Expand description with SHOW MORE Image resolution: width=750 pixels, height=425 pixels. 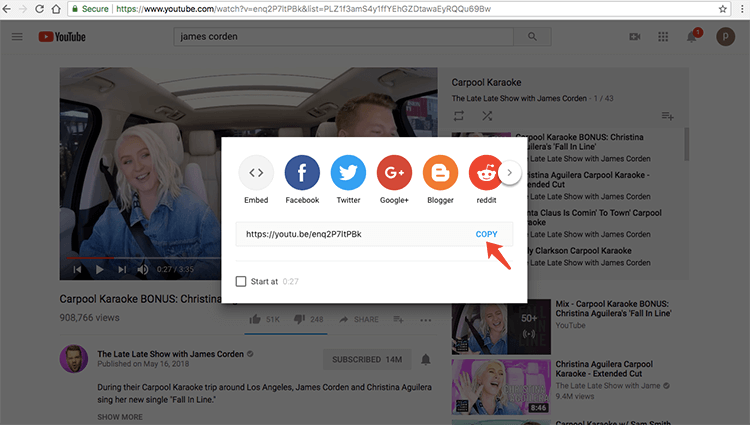(x=120, y=417)
